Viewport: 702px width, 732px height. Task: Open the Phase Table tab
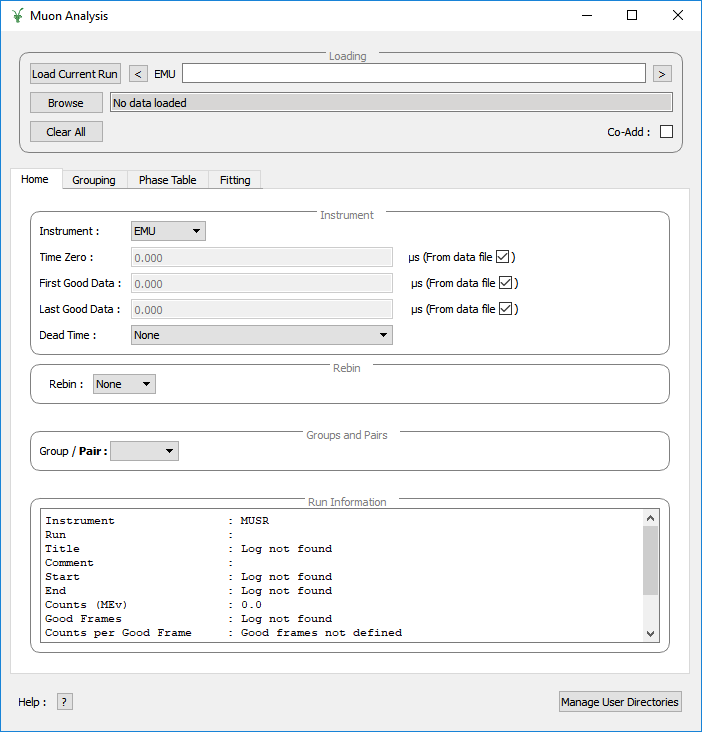click(x=167, y=180)
